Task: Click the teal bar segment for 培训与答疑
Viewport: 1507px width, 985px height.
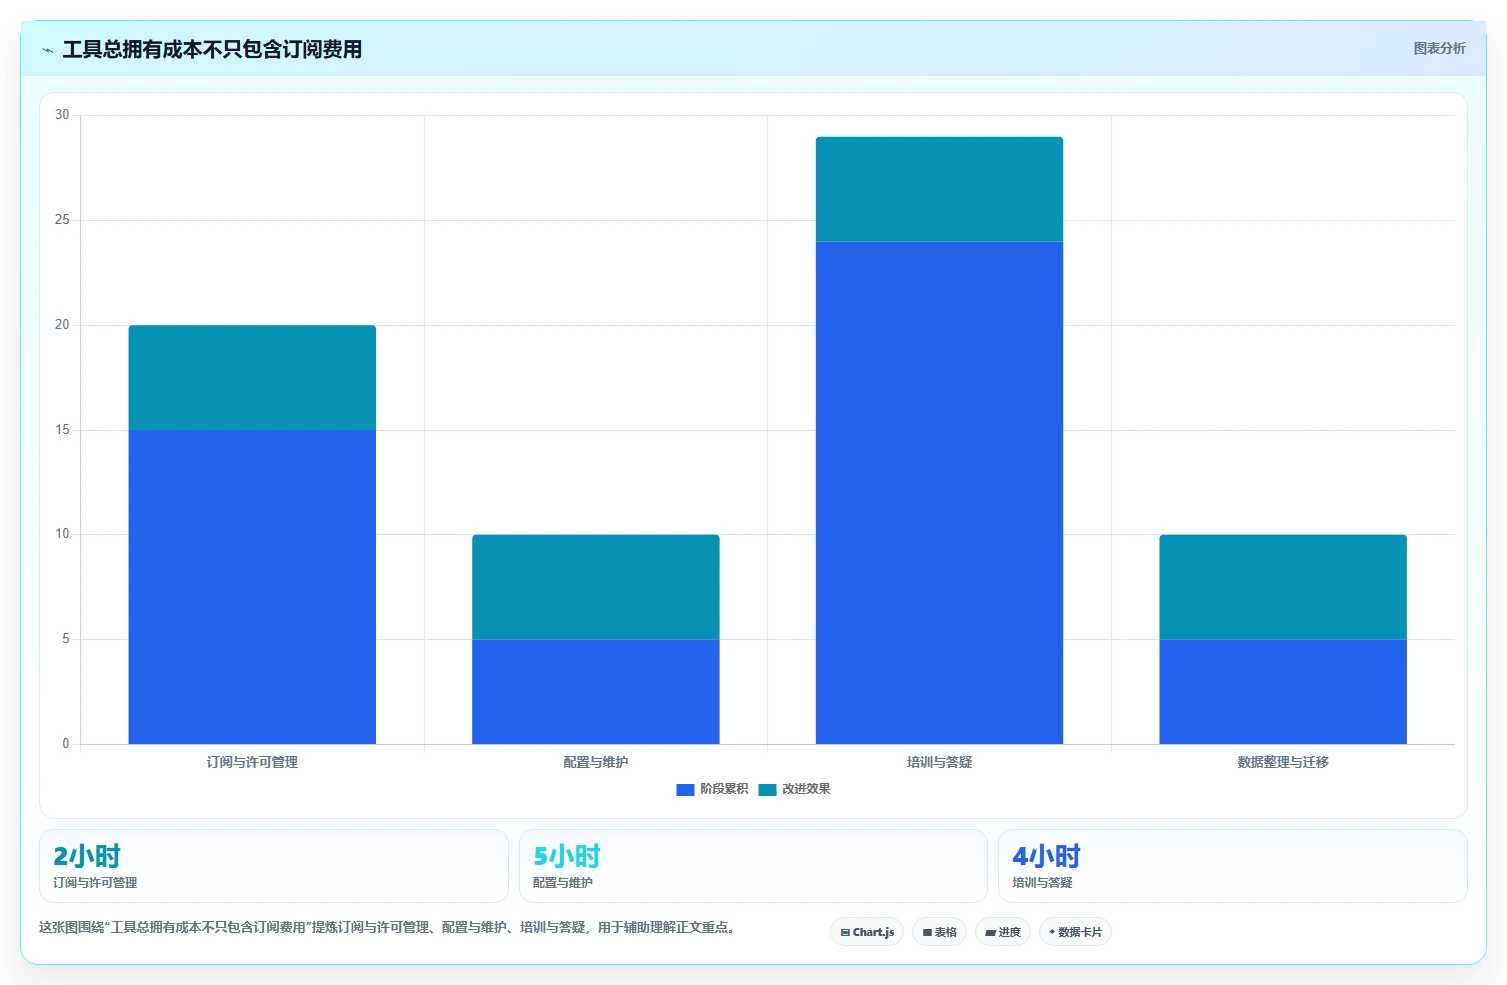Action: (939, 189)
